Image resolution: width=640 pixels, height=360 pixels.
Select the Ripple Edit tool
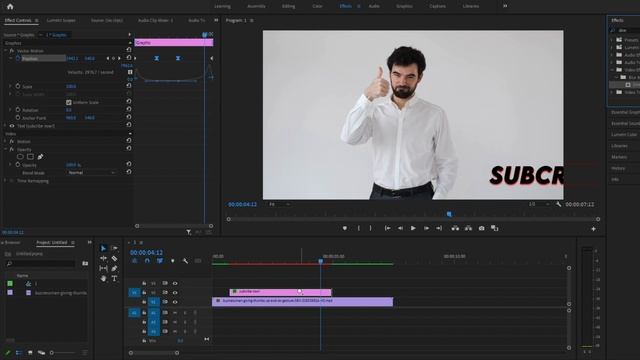pos(103,258)
